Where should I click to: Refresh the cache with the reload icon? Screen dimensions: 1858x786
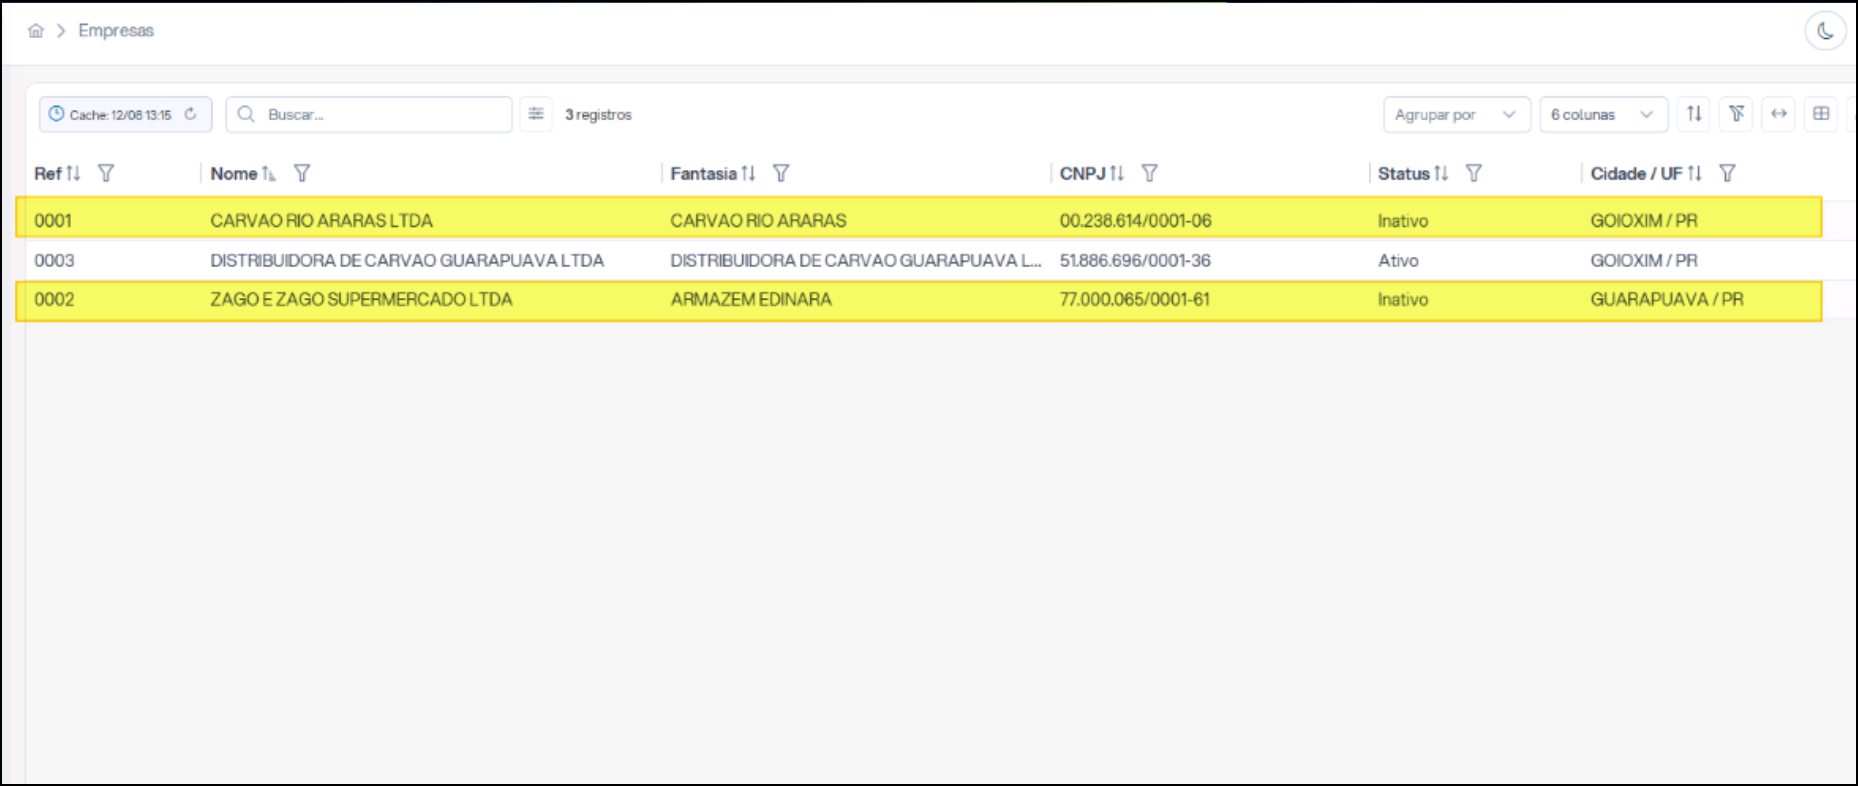190,114
